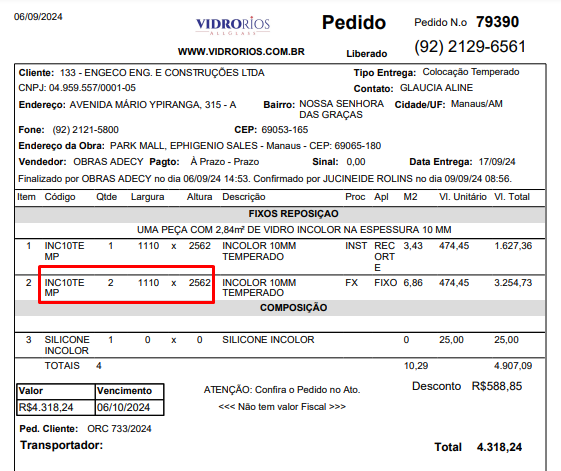561x471 pixels.
Task: Click the Código column header
Action: 60,197
